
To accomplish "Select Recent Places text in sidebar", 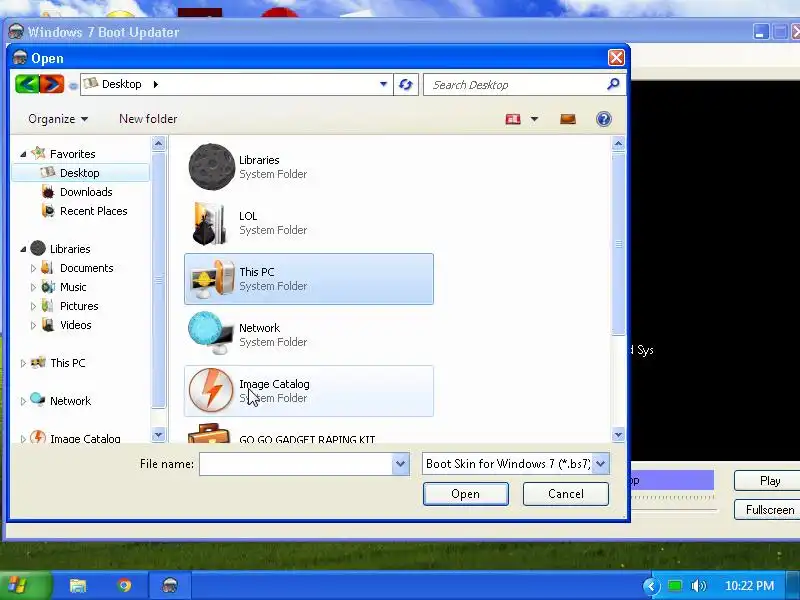I will point(93,211).
